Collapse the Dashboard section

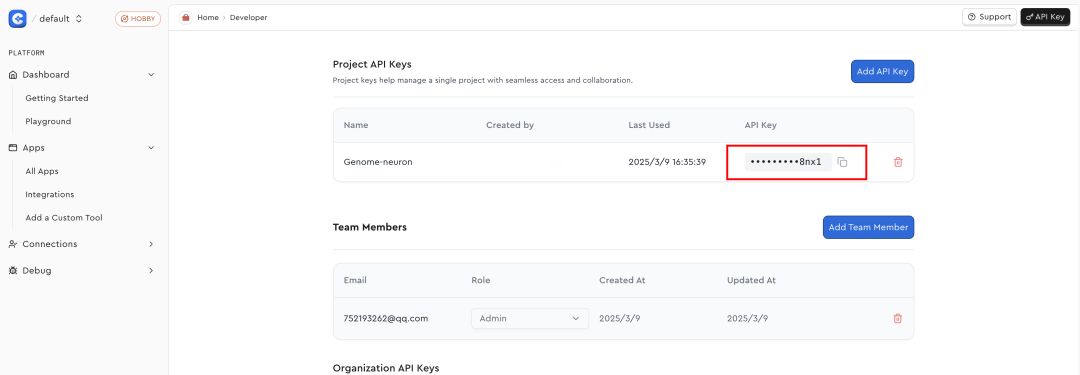pyautogui.click(x=151, y=74)
